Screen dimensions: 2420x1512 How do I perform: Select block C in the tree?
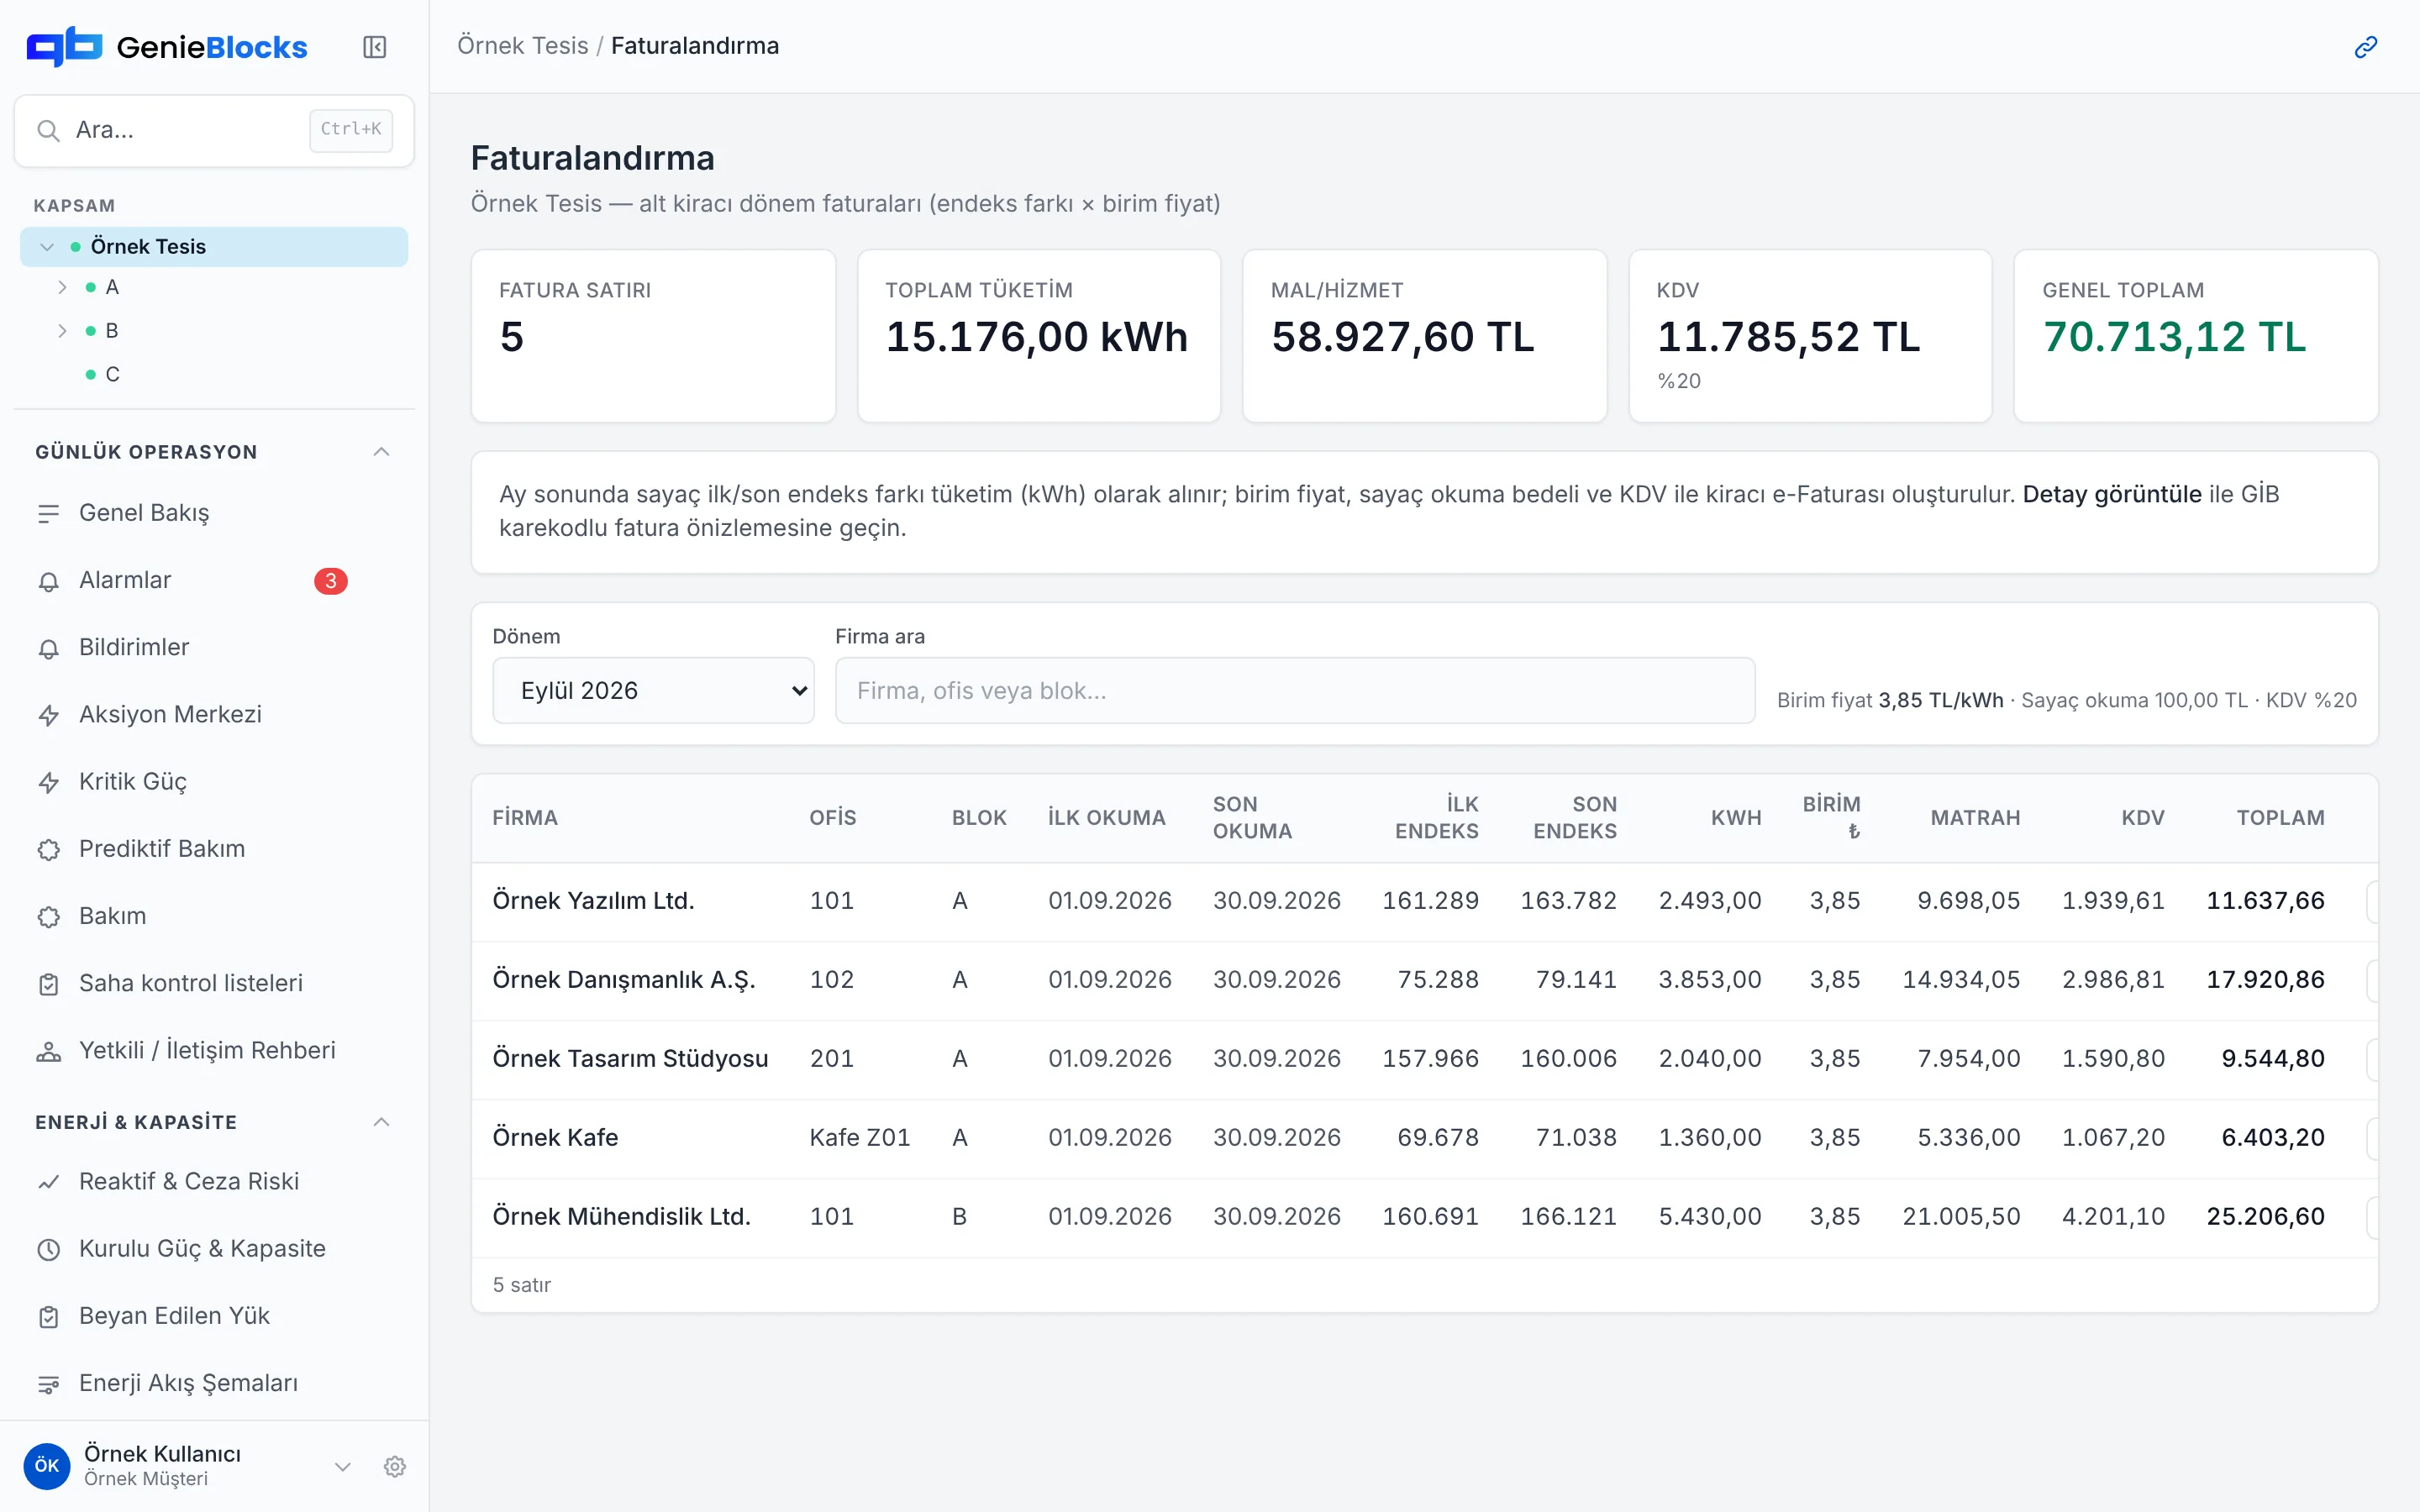pyautogui.click(x=112, y=374)
